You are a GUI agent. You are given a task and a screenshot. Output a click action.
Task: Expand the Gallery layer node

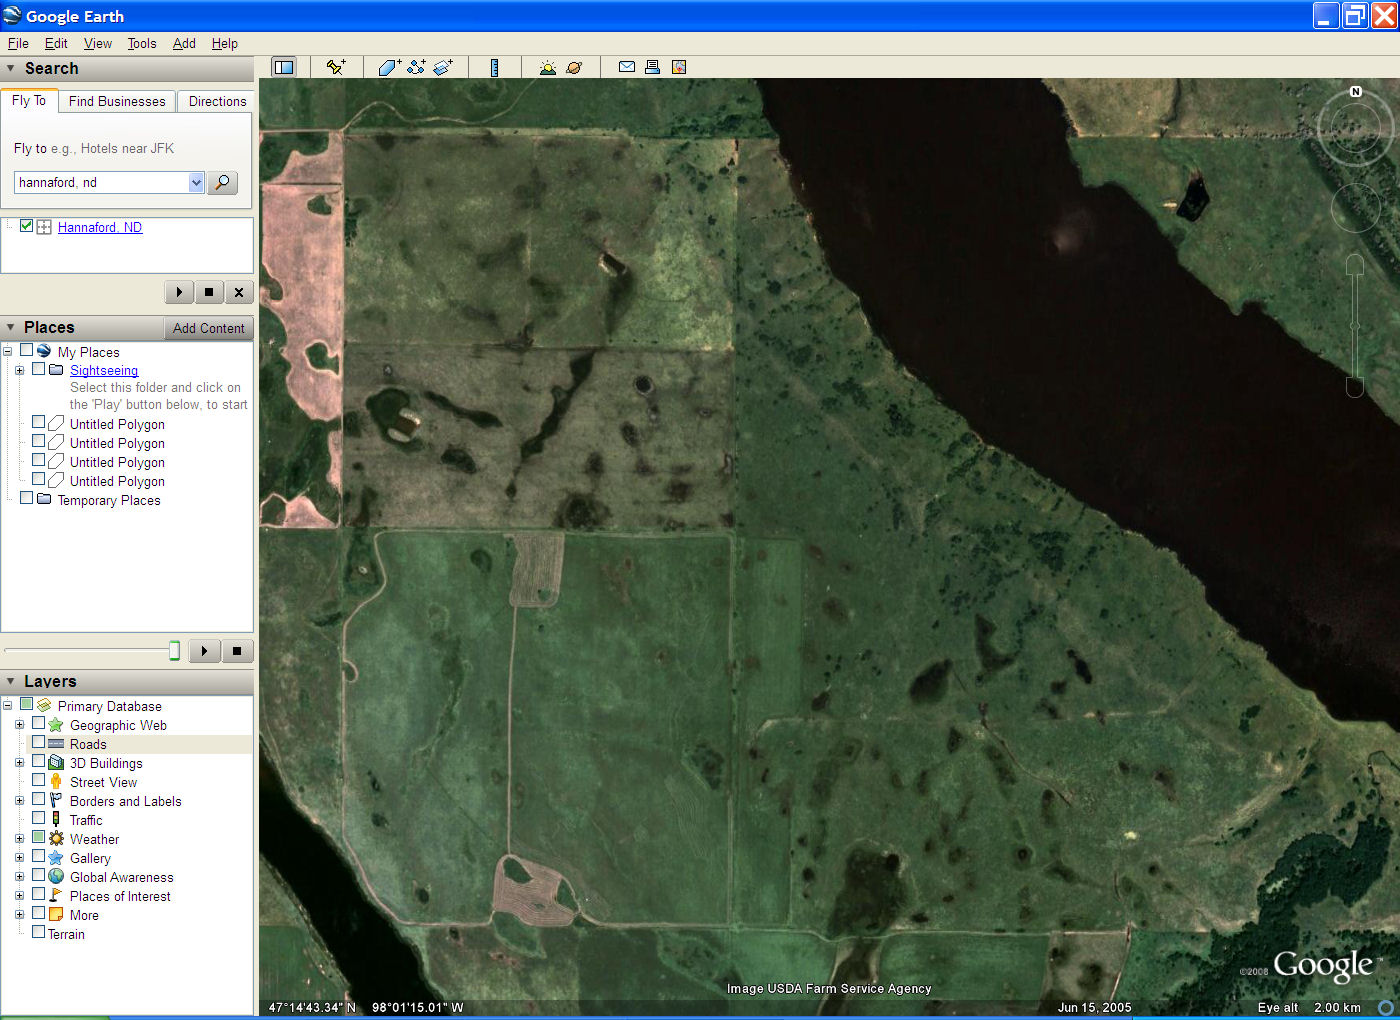click(19, 857)
